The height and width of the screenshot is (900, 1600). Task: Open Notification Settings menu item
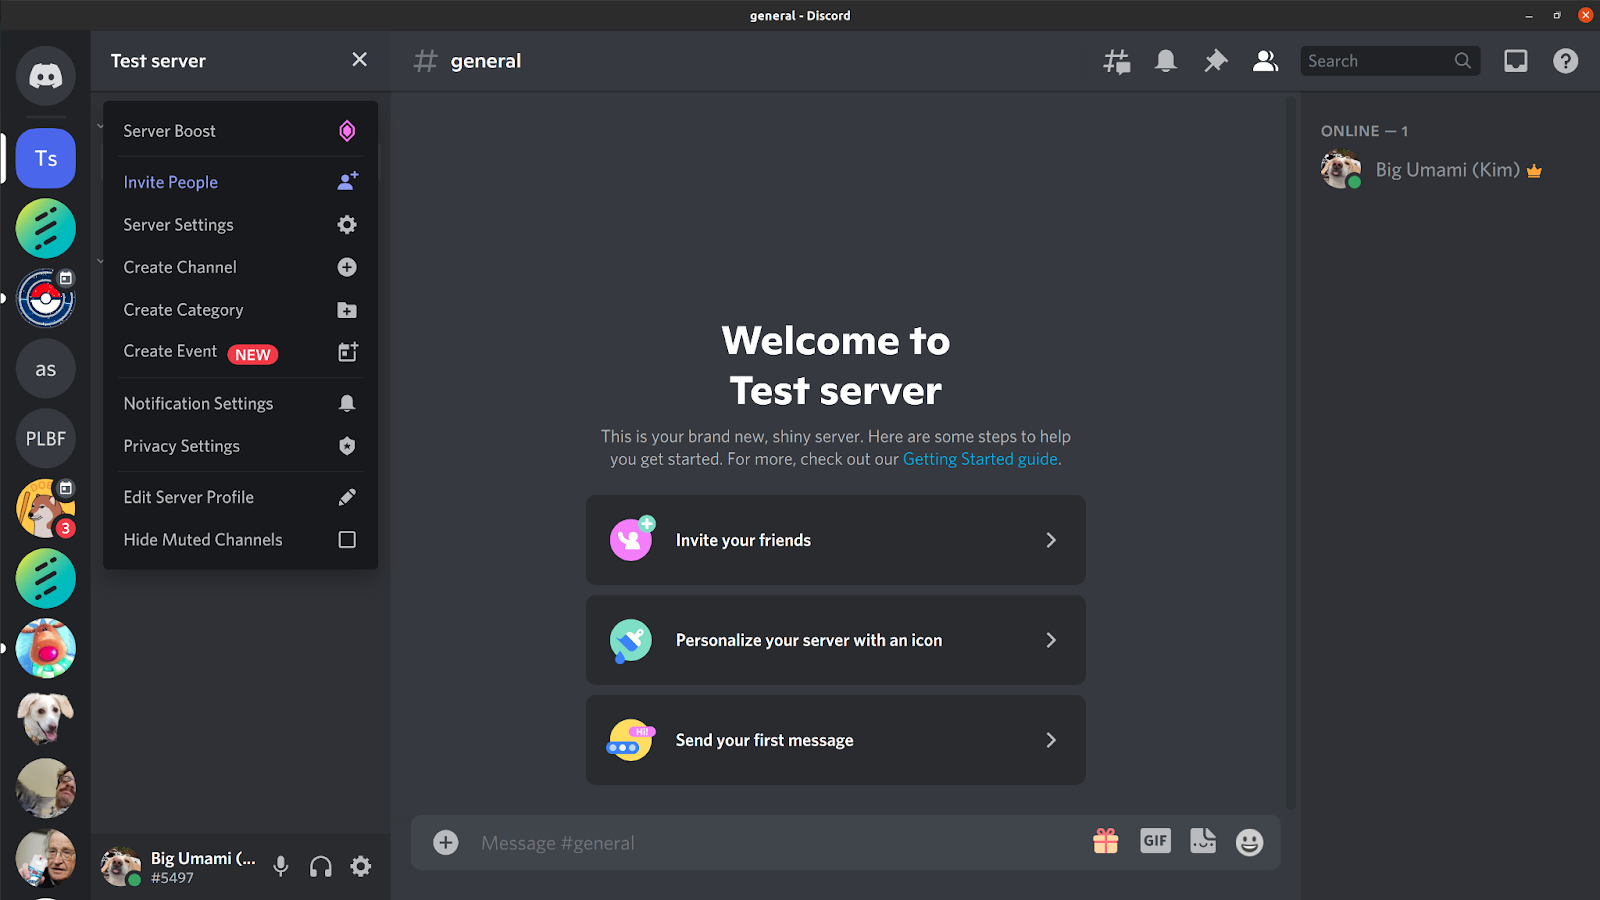point(240,403)
